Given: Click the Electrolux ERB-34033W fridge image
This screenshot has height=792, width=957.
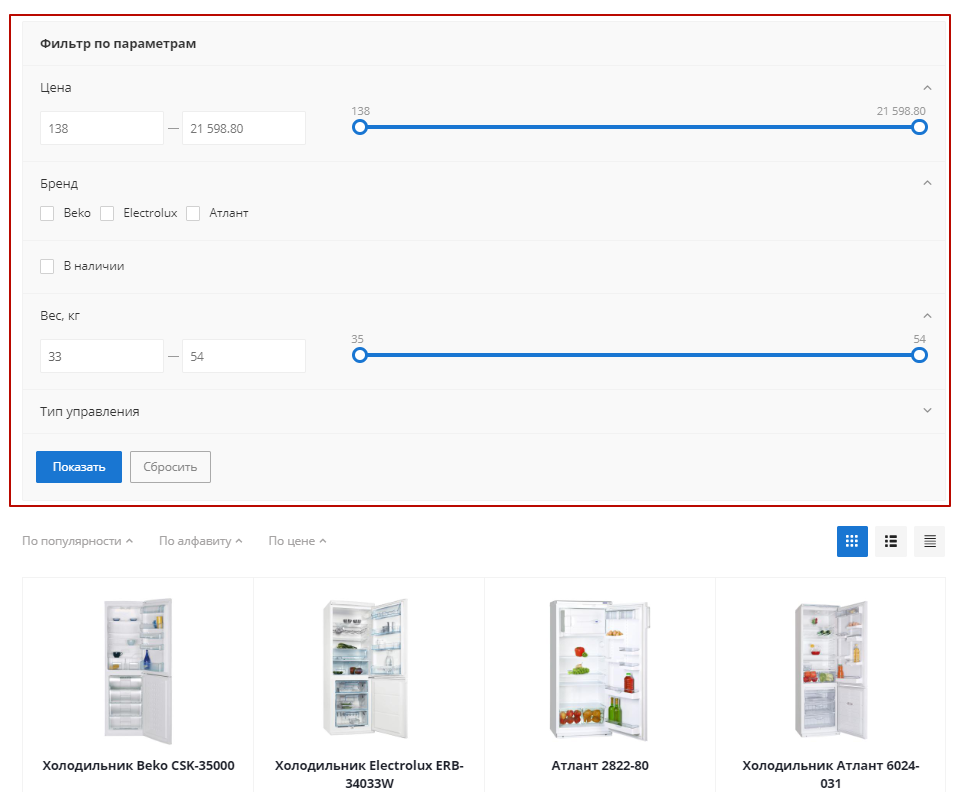Looking at the screenshot, I should coord(366,669).
